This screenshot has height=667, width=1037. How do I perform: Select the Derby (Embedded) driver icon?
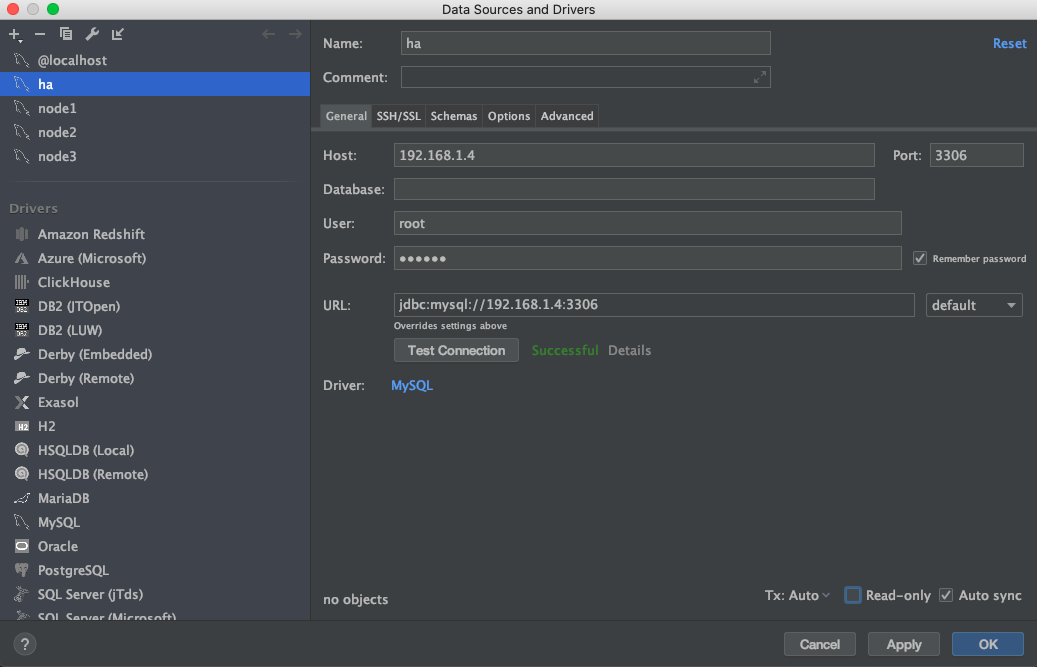click(22, 354)
